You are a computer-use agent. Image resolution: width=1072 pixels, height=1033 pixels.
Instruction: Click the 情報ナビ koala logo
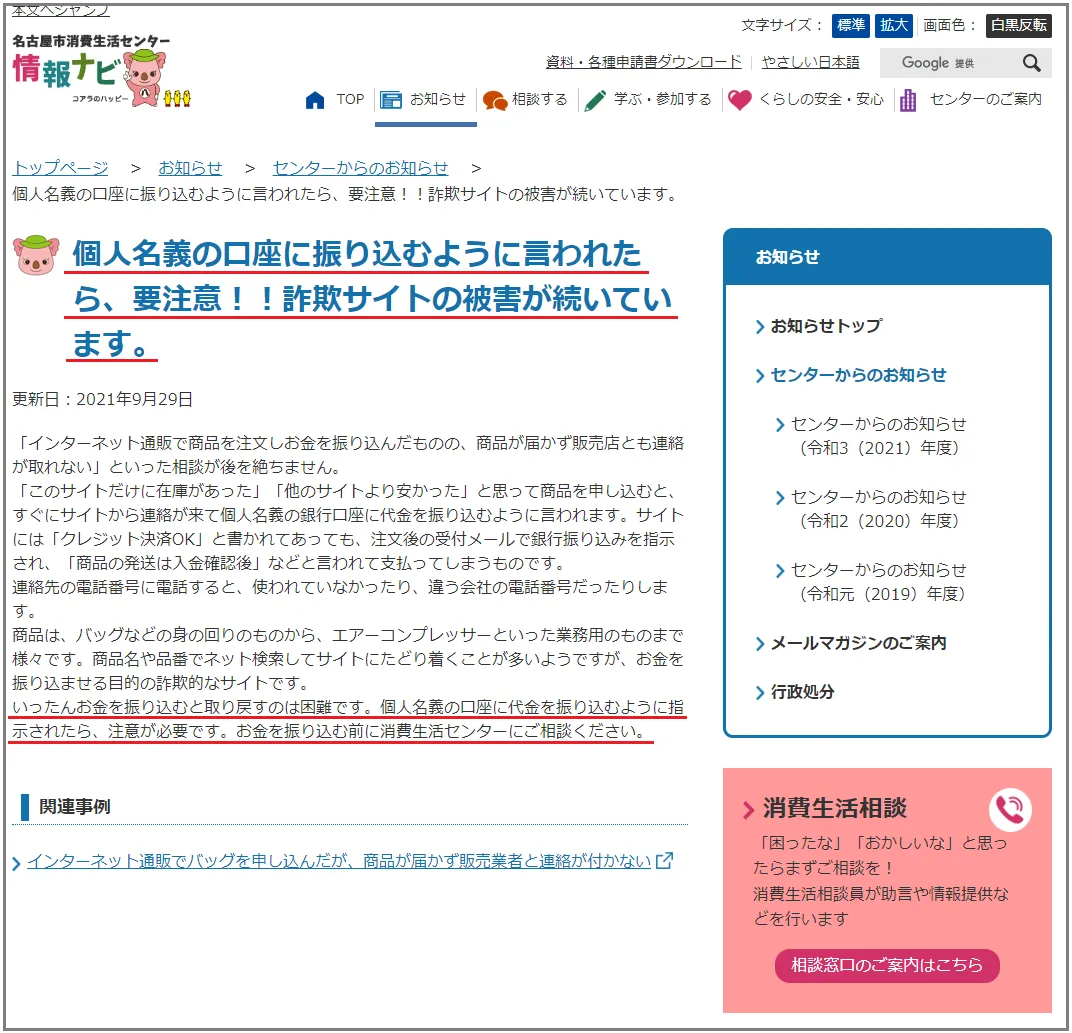tap(100, 75)
